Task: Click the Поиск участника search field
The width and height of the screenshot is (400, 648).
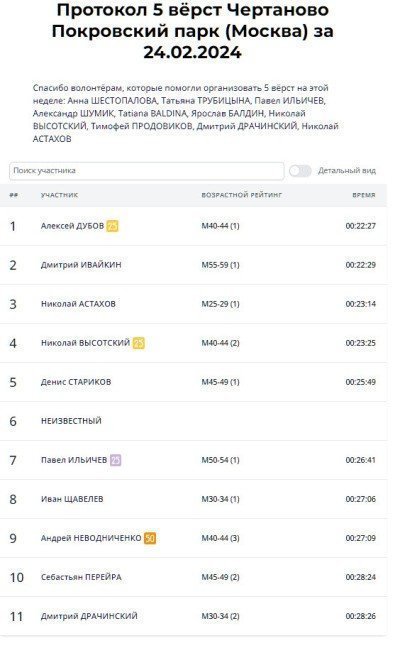Action: point(147,171)
